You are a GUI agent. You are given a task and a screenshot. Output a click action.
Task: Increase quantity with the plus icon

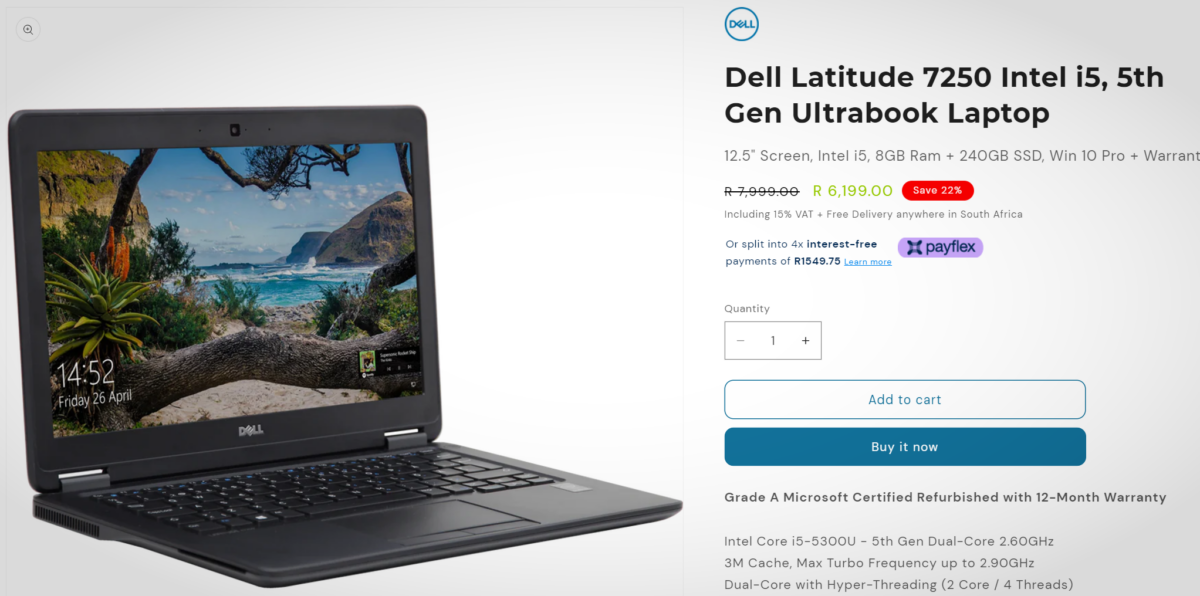(805, 341)
